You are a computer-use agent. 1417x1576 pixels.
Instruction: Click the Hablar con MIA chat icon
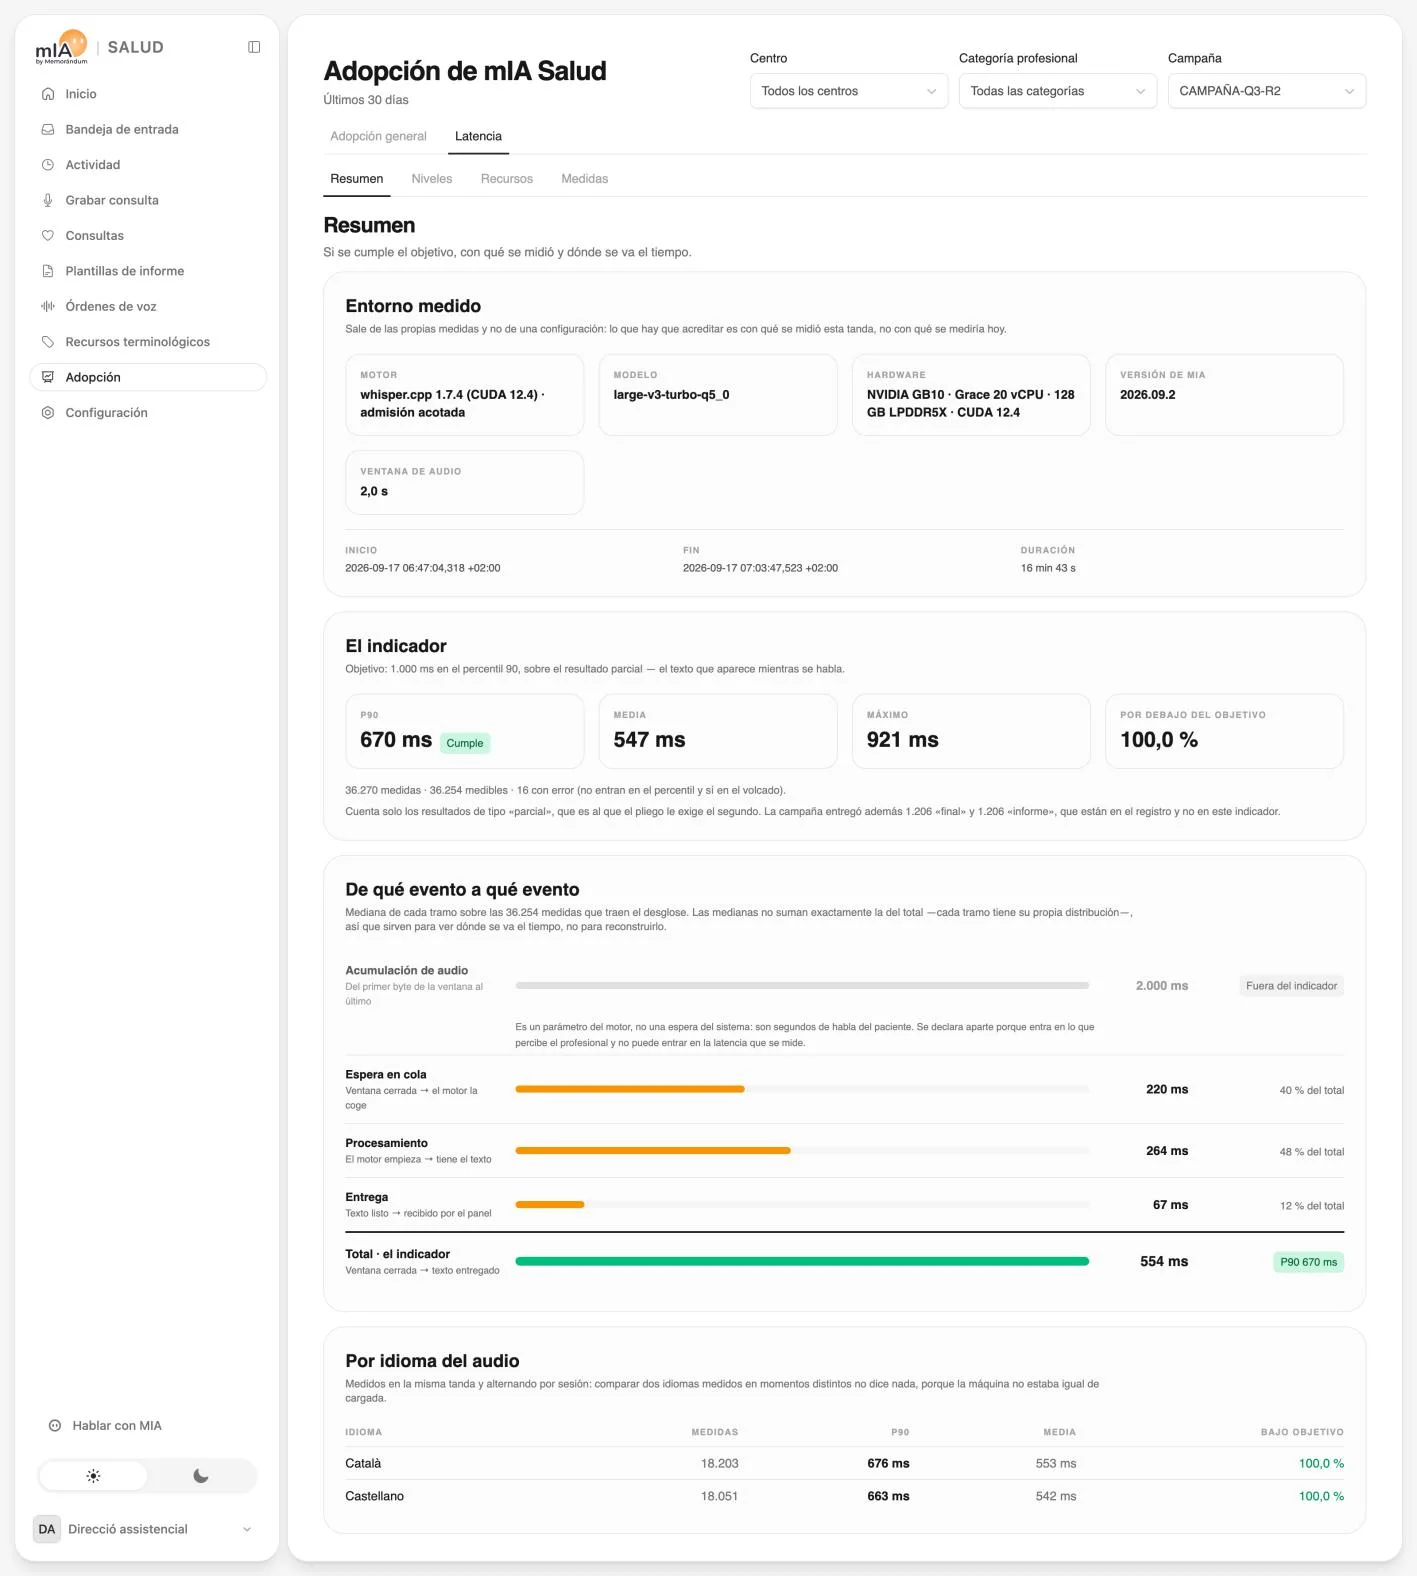tap(55, 1426)
